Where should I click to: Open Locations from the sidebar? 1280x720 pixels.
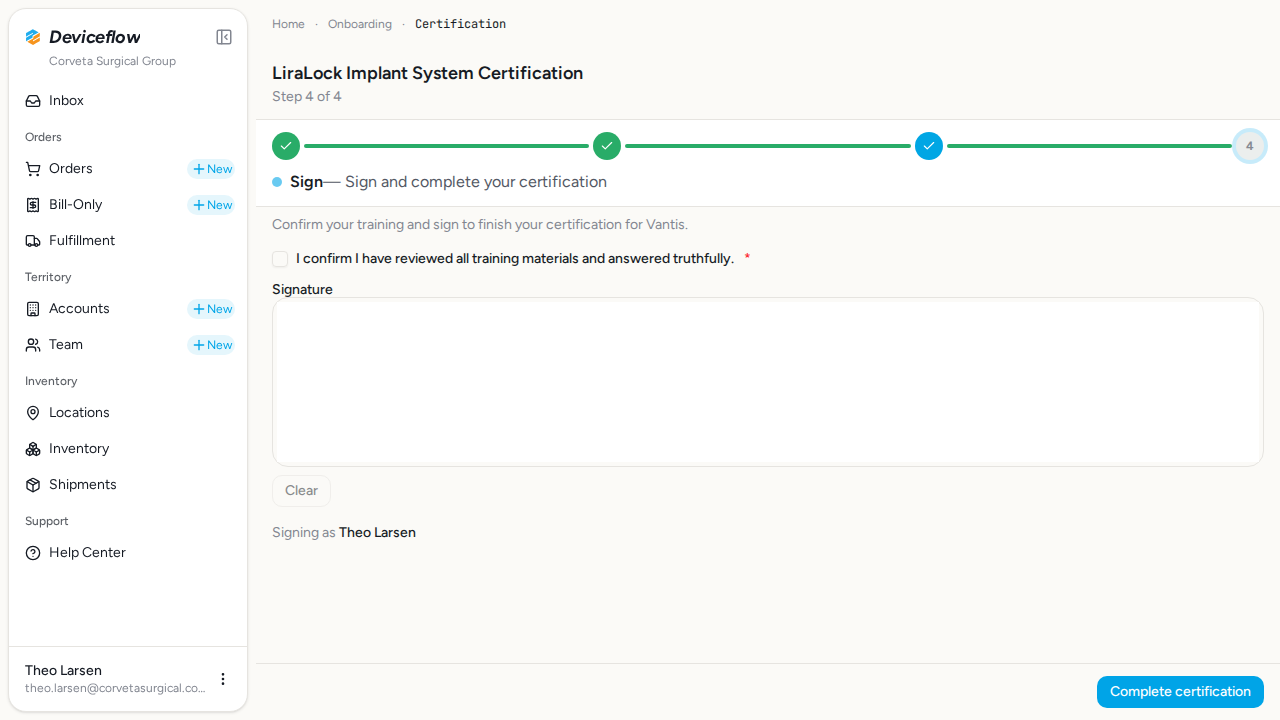tap(128, 413)
